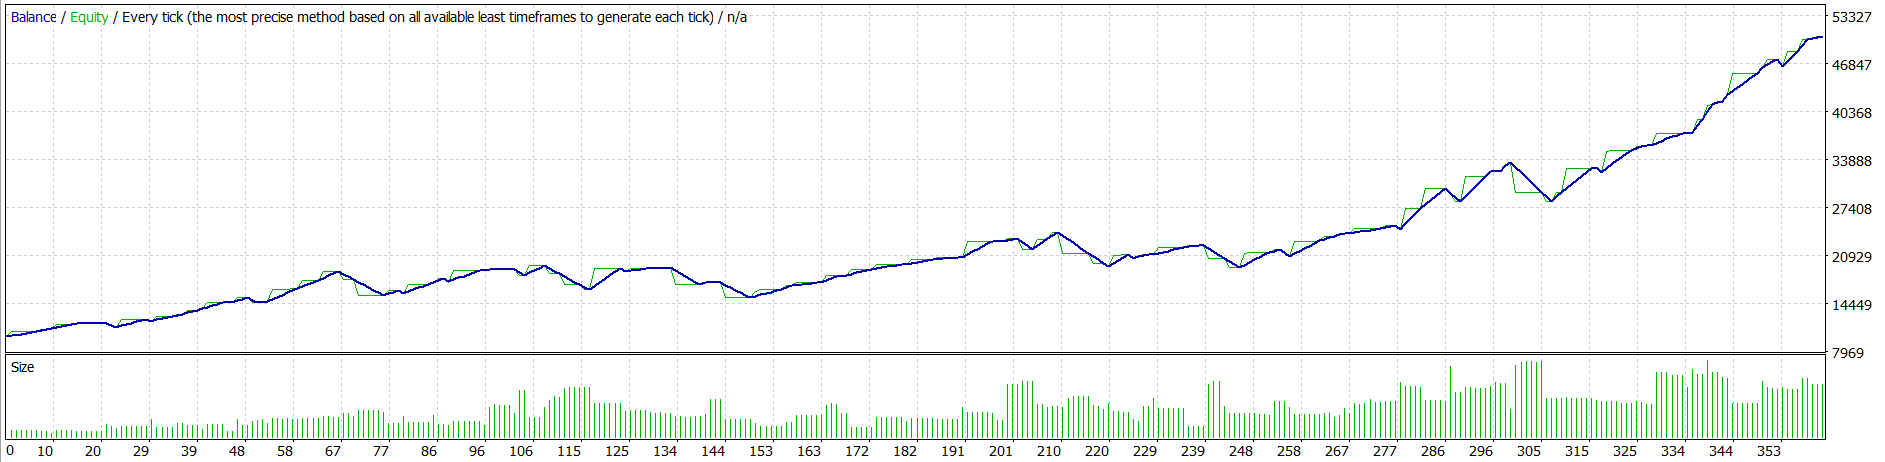Click x-axis label 296
The width and height of the screenshot is (1885, 462).
(1481, 451)
